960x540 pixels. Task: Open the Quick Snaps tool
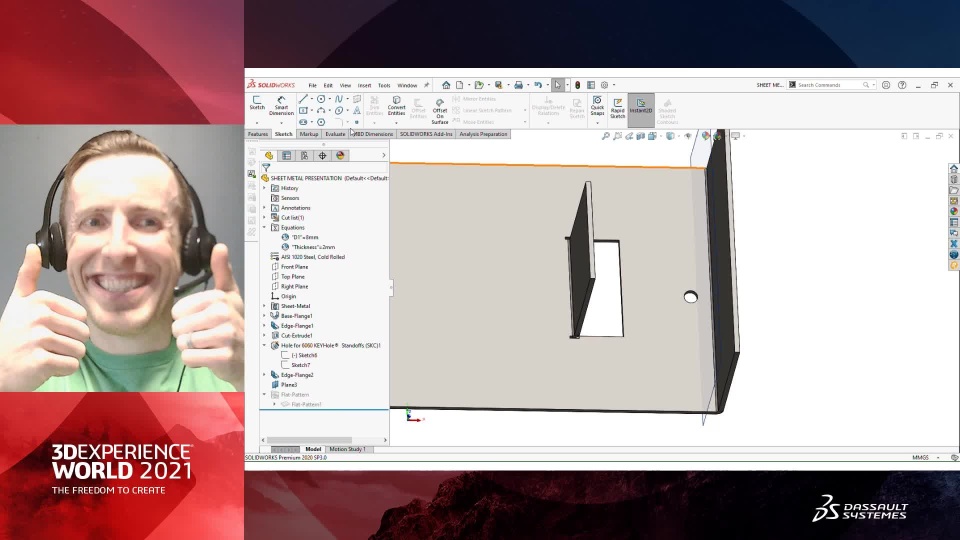[x=597, y=106]
